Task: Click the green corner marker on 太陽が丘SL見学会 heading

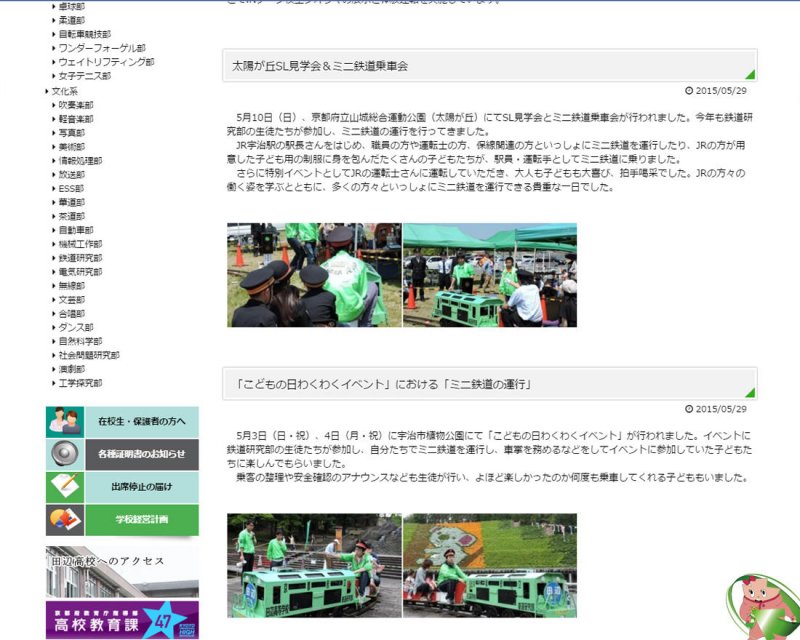Action: [749, 74]
